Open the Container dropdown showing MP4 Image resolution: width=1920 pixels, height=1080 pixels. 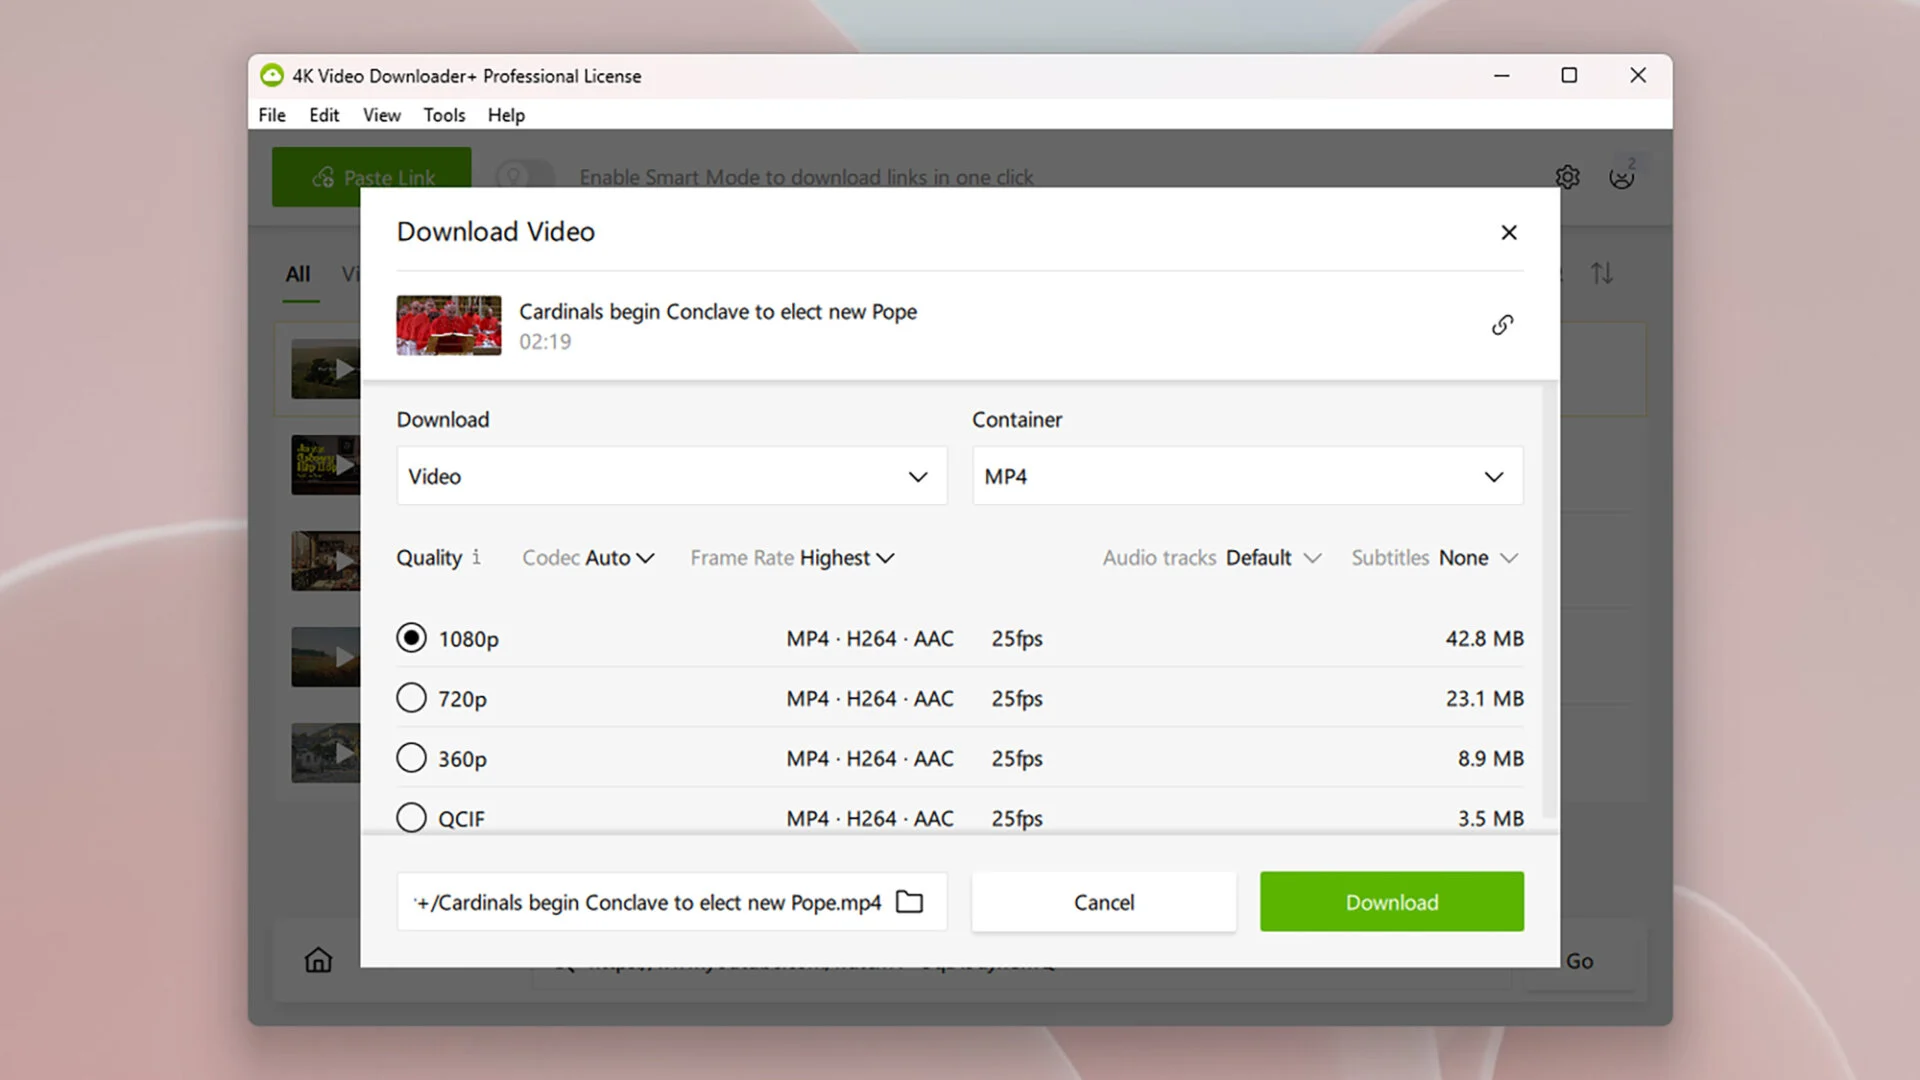(1247, 476)
